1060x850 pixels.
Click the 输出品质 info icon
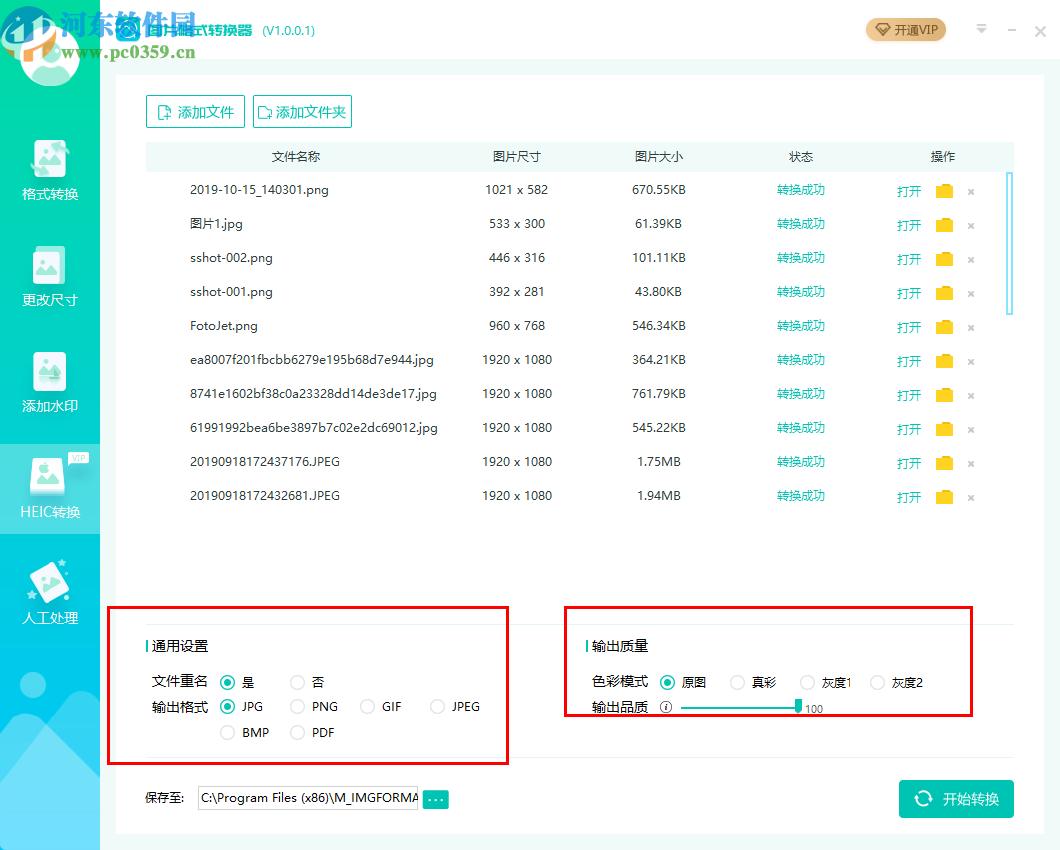coord(665,707)
